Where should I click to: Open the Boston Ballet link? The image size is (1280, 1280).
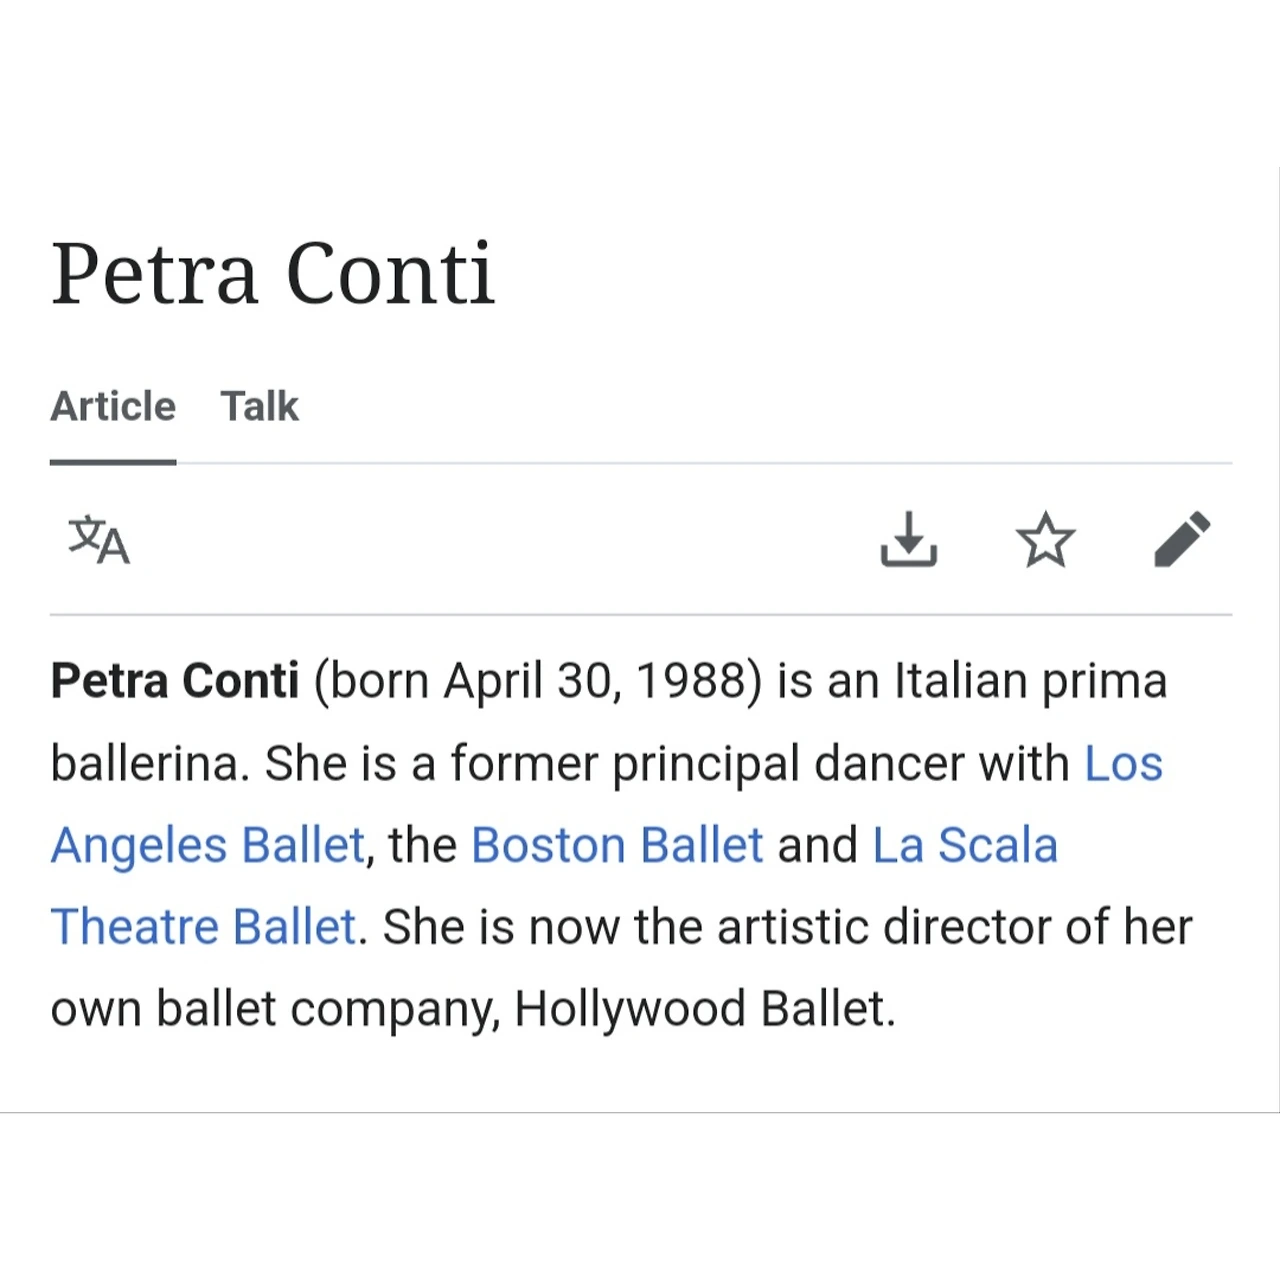click(617, 845)
